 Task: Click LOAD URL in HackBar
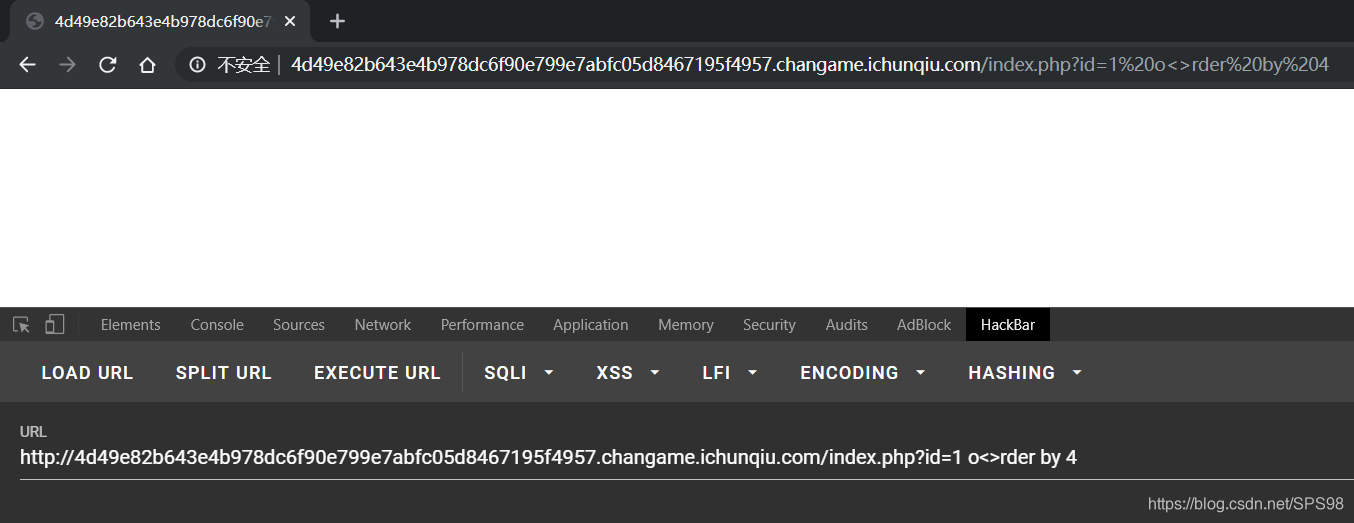(87, 373)
